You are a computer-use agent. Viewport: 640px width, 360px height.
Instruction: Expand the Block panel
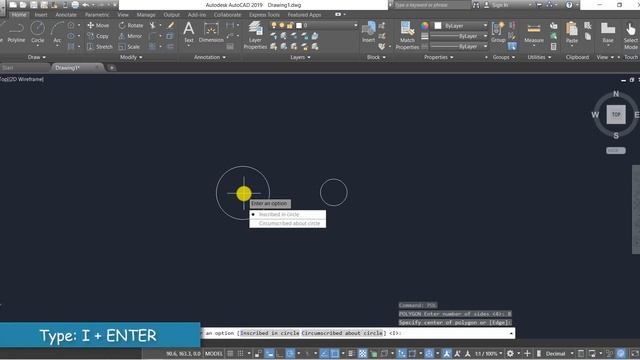point(376,57)
